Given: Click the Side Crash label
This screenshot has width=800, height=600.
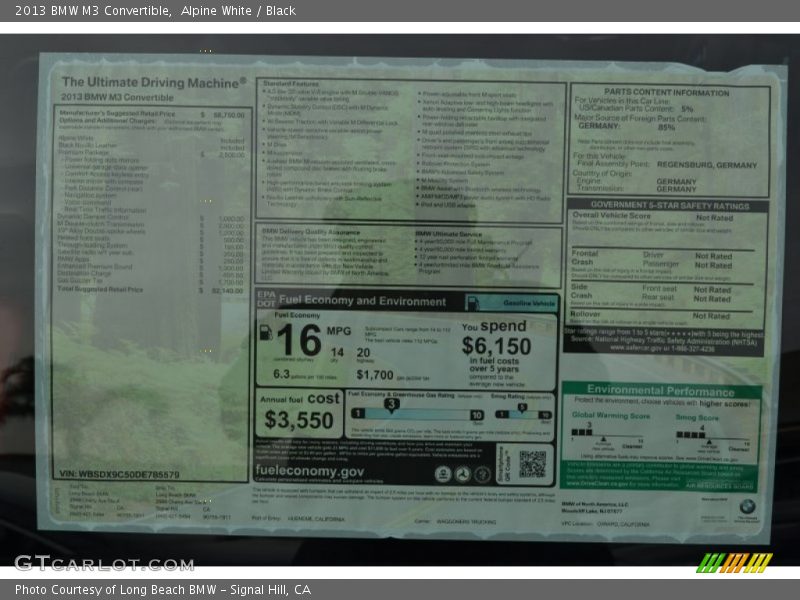Looking at the screenshot, I should (582, 291).
